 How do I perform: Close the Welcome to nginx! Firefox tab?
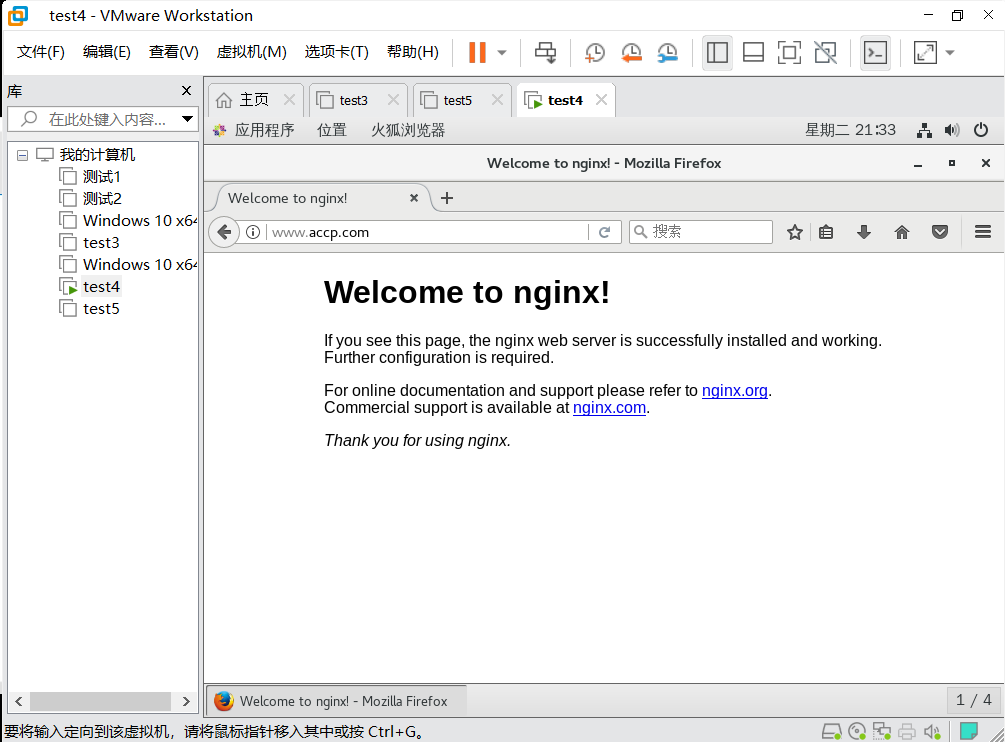point(414,198)
